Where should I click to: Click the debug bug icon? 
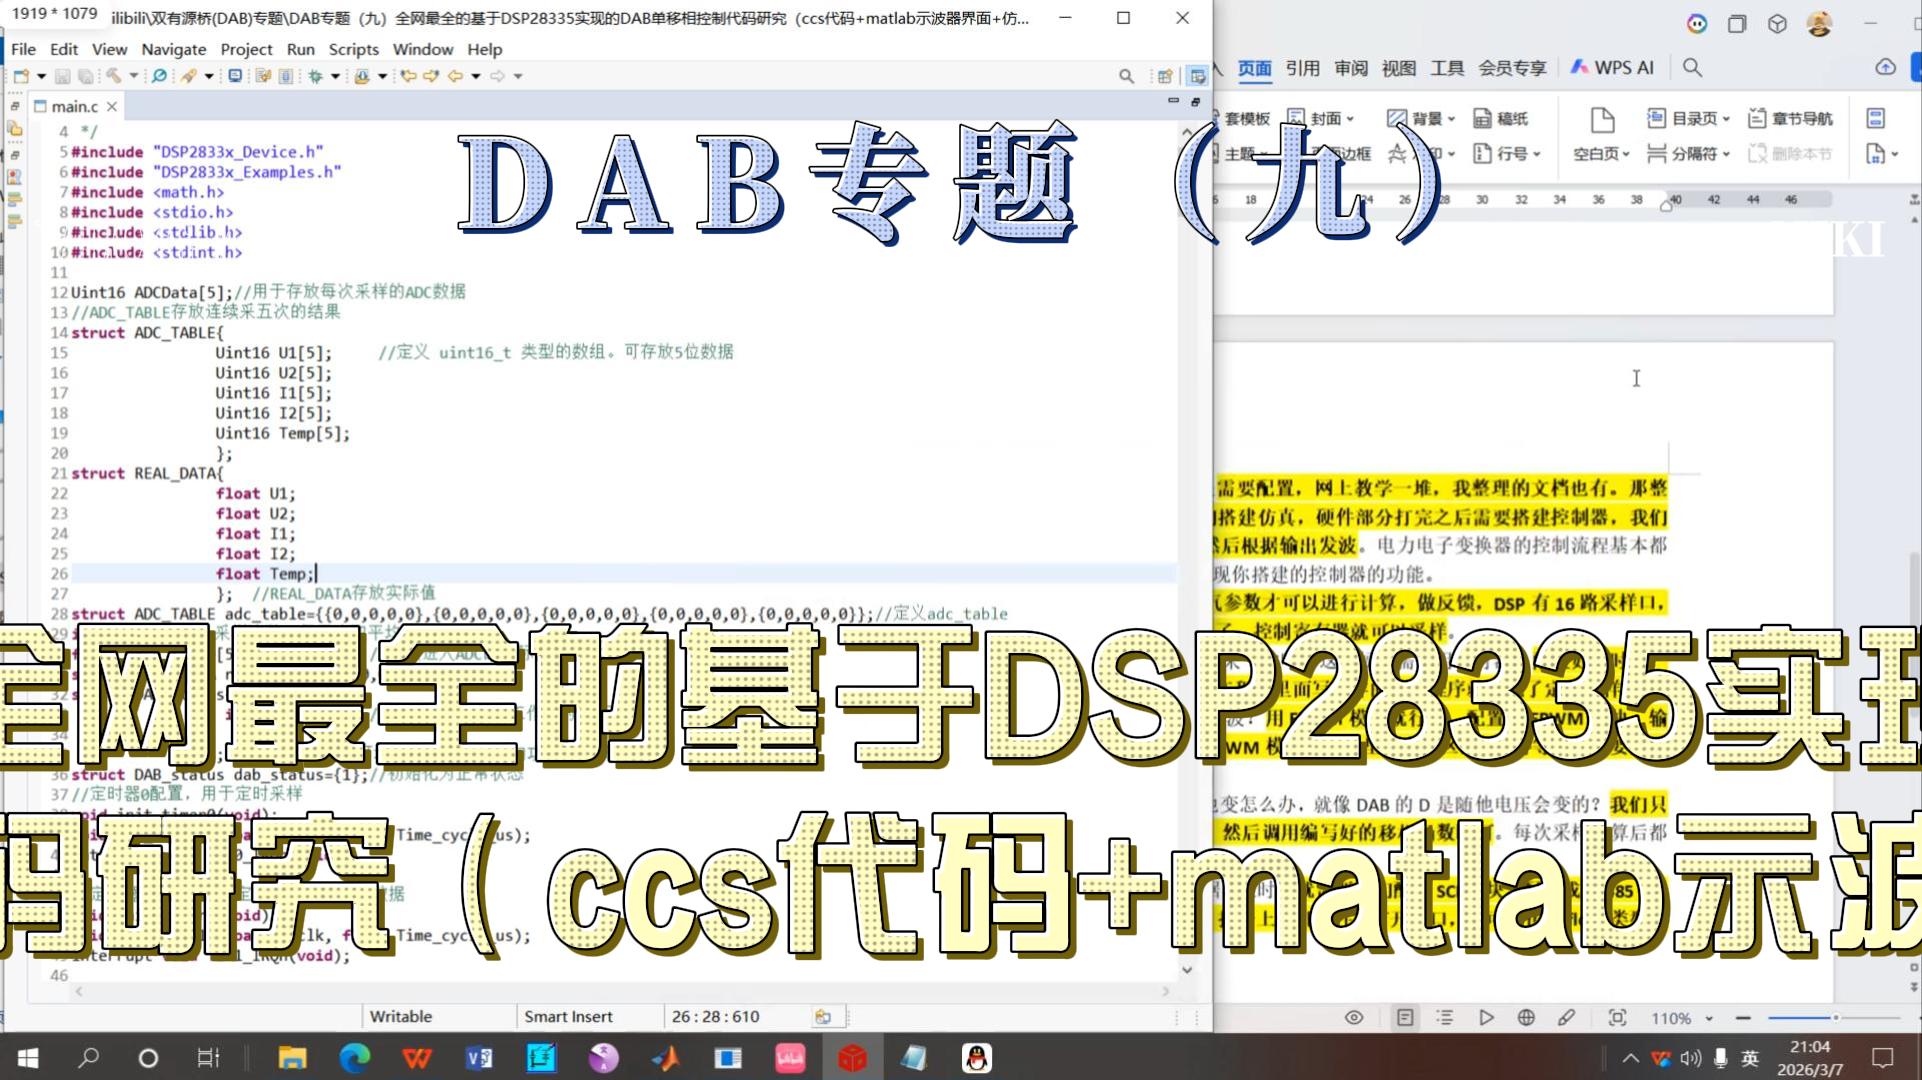point(316,76)
